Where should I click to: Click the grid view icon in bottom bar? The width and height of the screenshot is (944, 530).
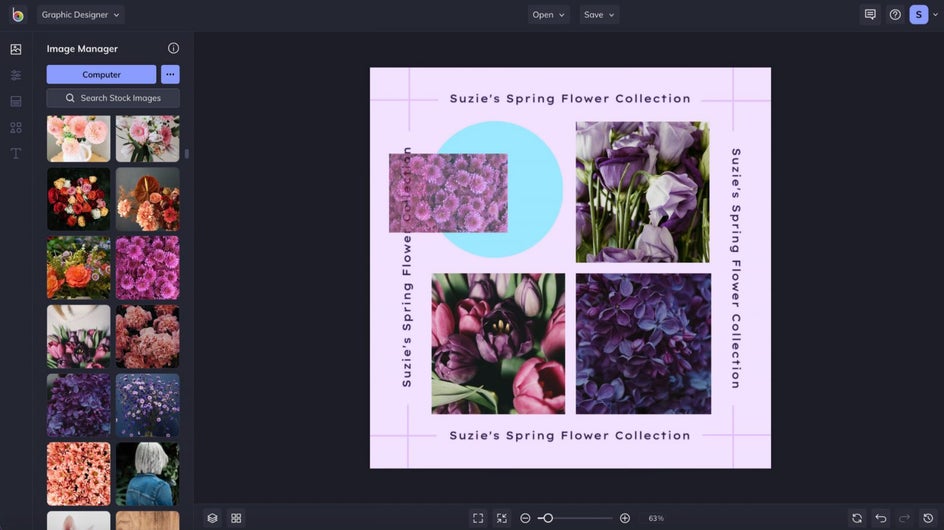236,518
